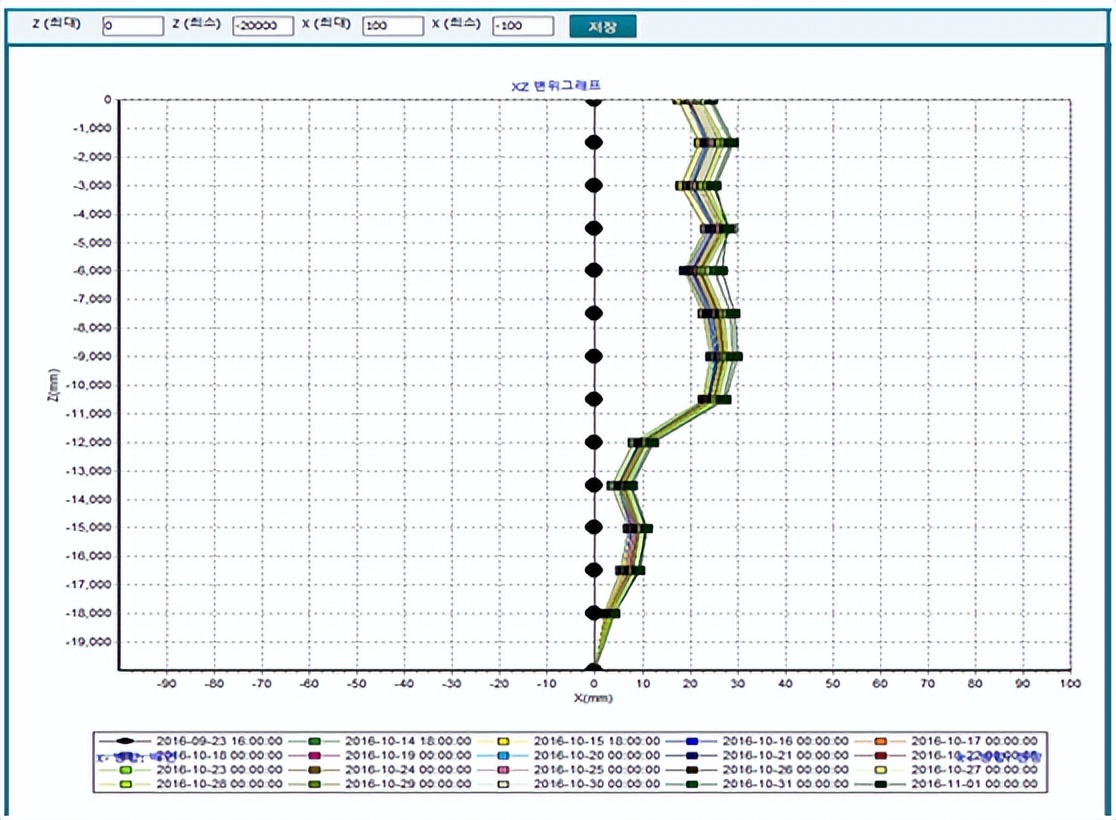Click the 2016-10-16 00:00:00 blue legend marker

(691, 741)
